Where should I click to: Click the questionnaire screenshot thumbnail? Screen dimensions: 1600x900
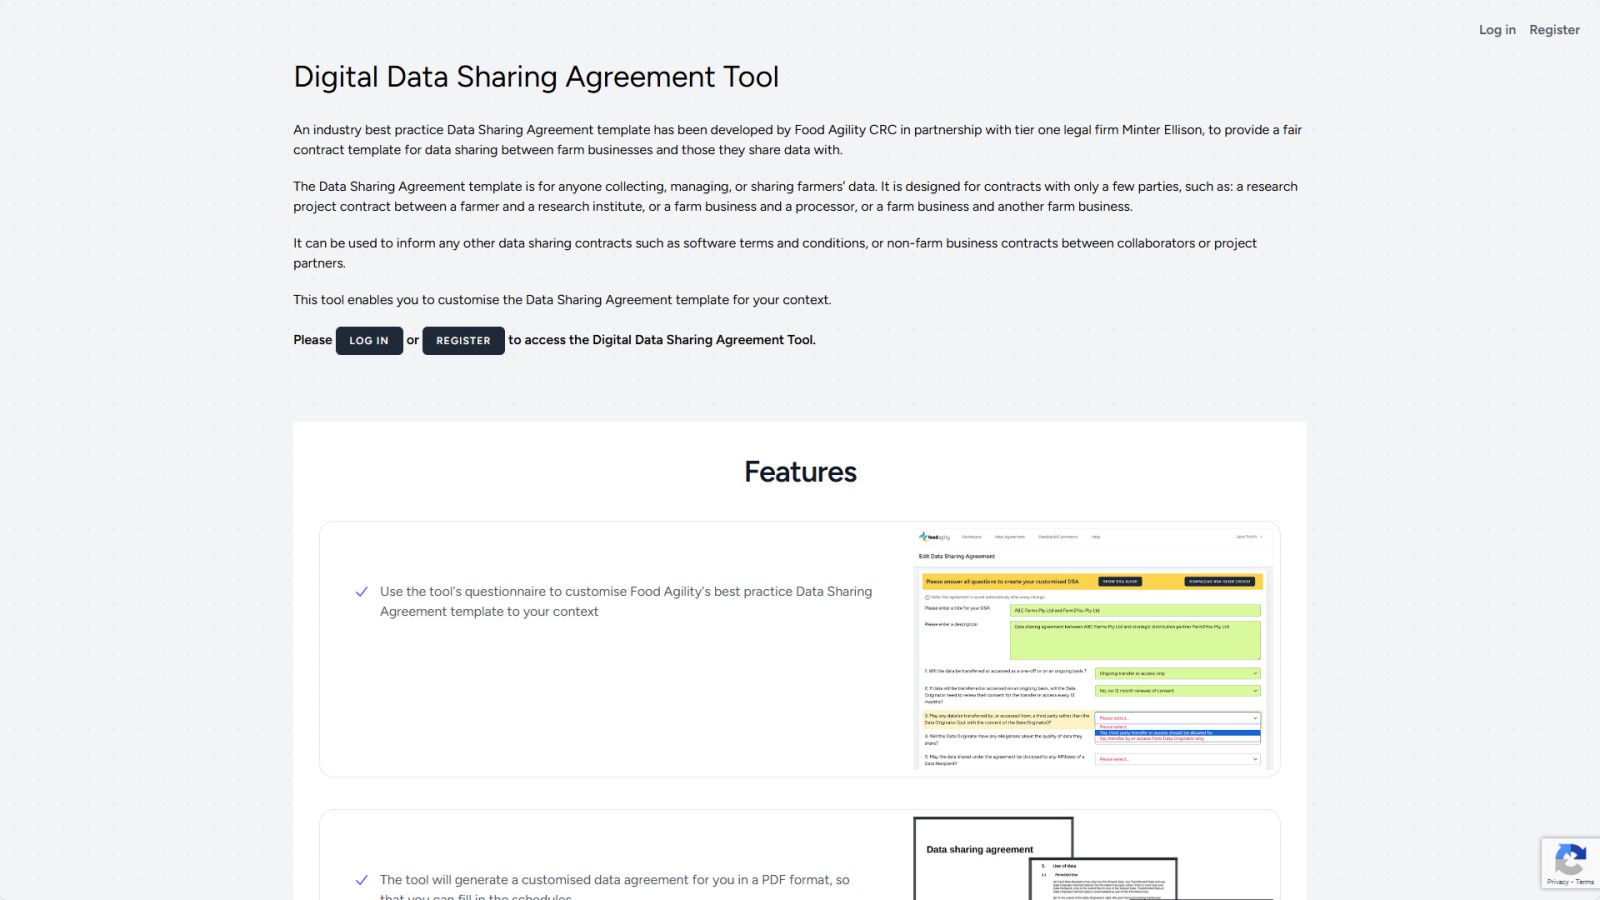pos(1091,649)
